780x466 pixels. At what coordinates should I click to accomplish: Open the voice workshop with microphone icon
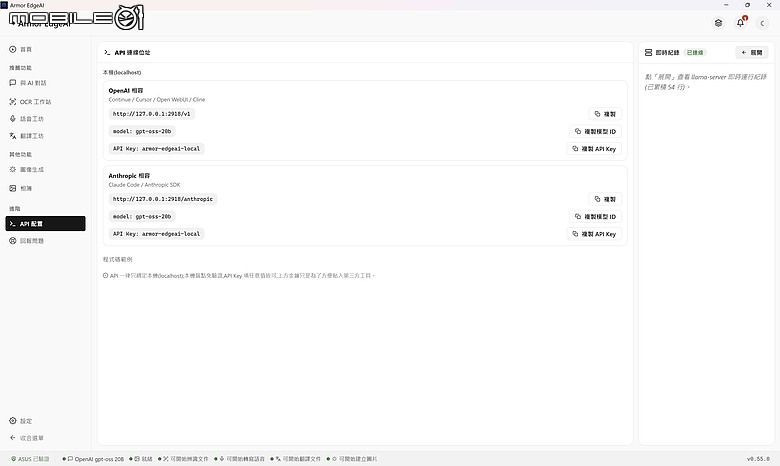tap(27, 119)
